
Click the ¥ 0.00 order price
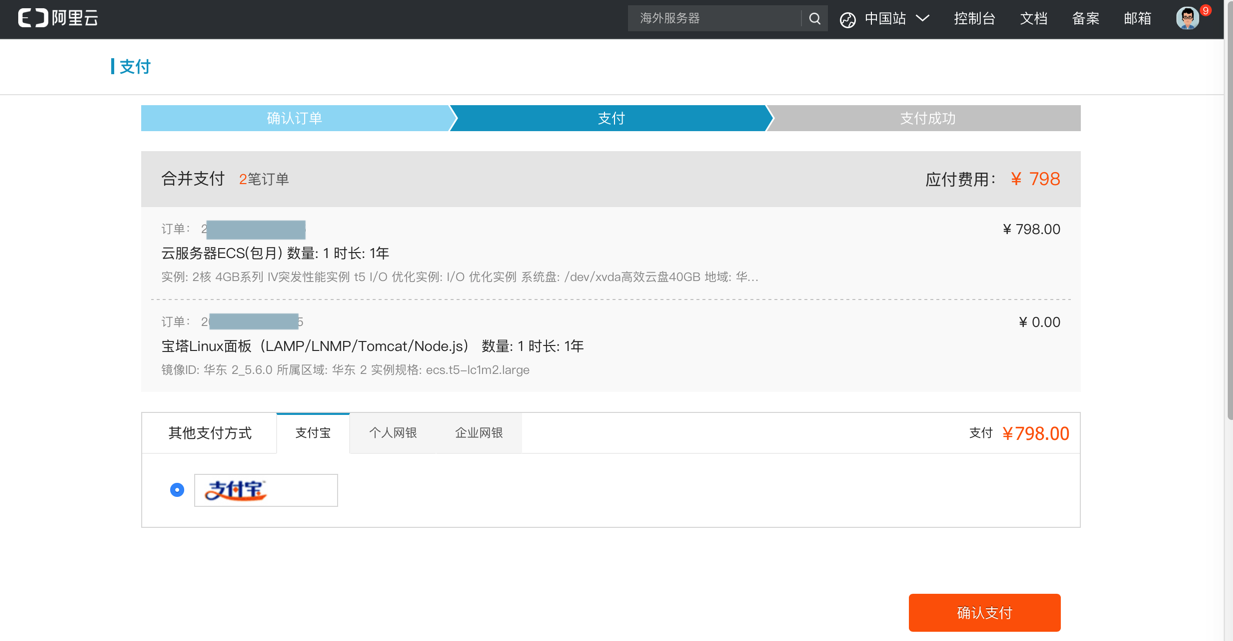pyautogui.click(x=1039, y=322)
